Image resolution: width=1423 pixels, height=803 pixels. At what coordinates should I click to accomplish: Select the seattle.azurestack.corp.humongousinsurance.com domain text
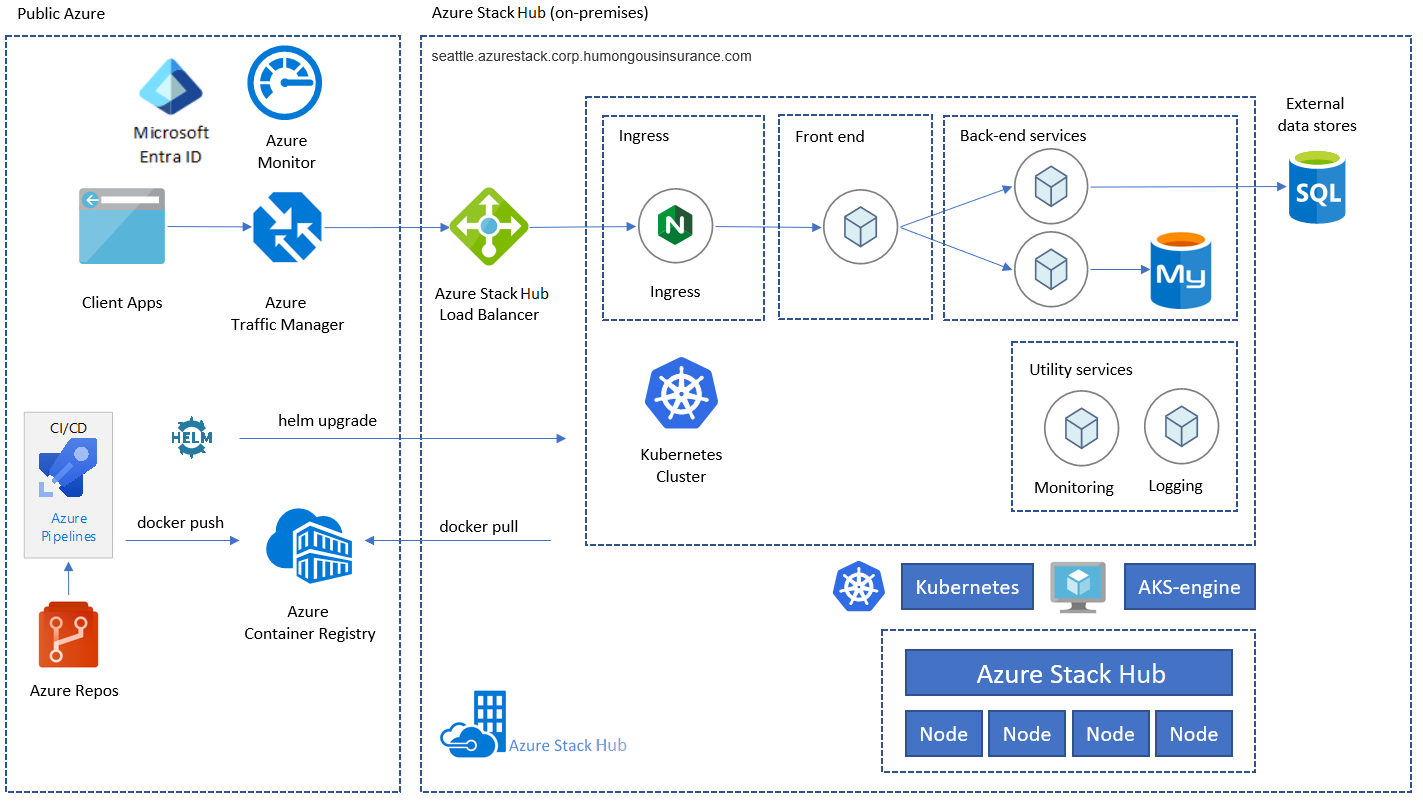coord(591,56)
